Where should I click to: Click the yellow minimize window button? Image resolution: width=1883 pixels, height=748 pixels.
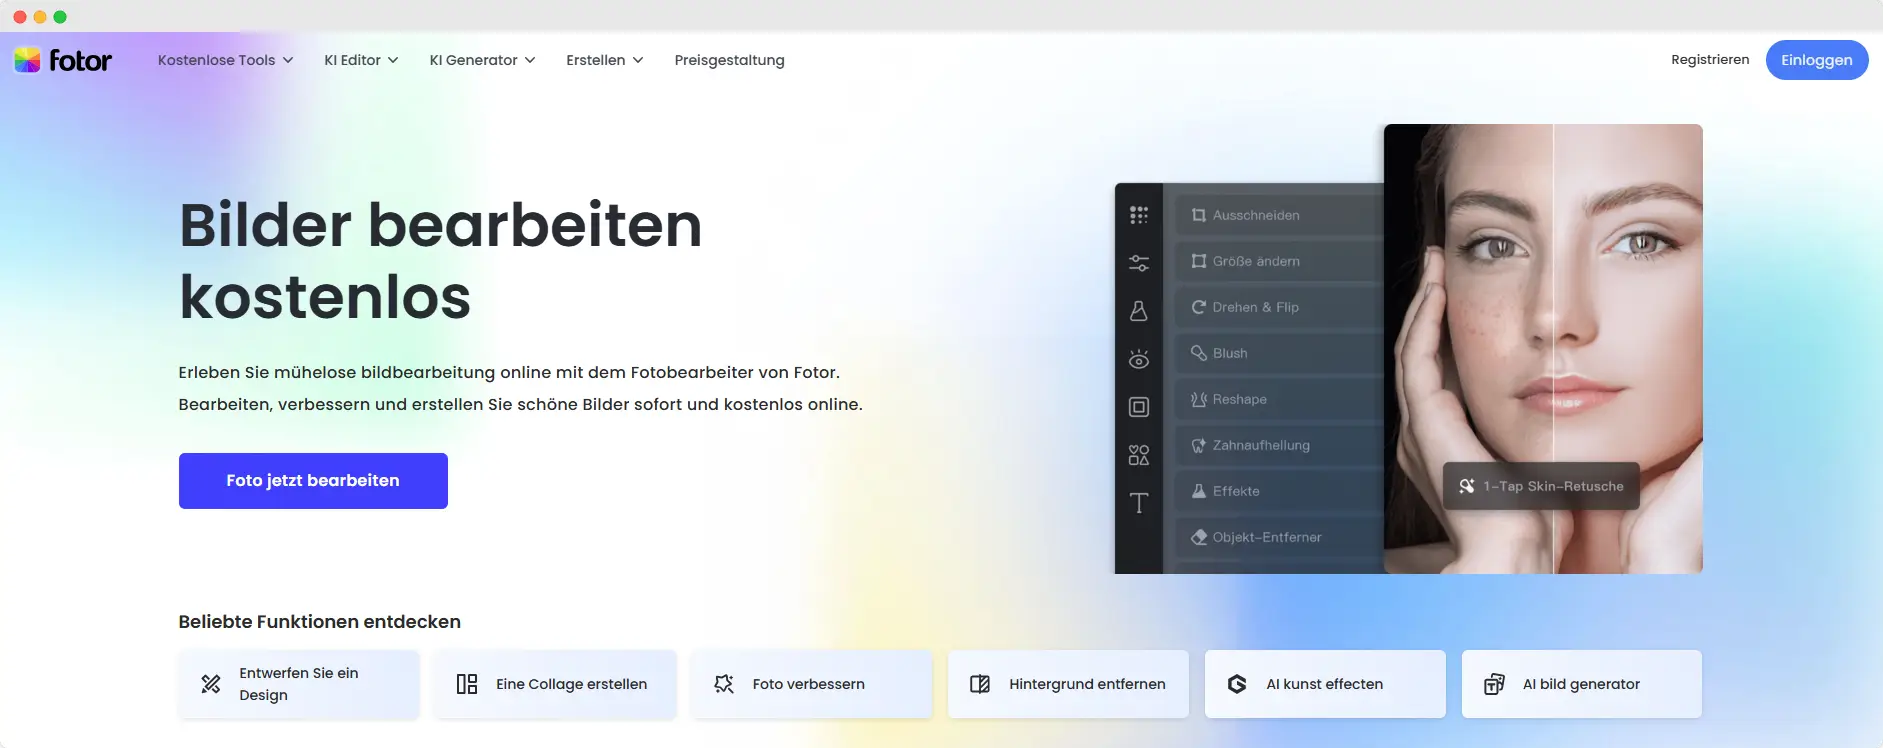click(40, 17)
